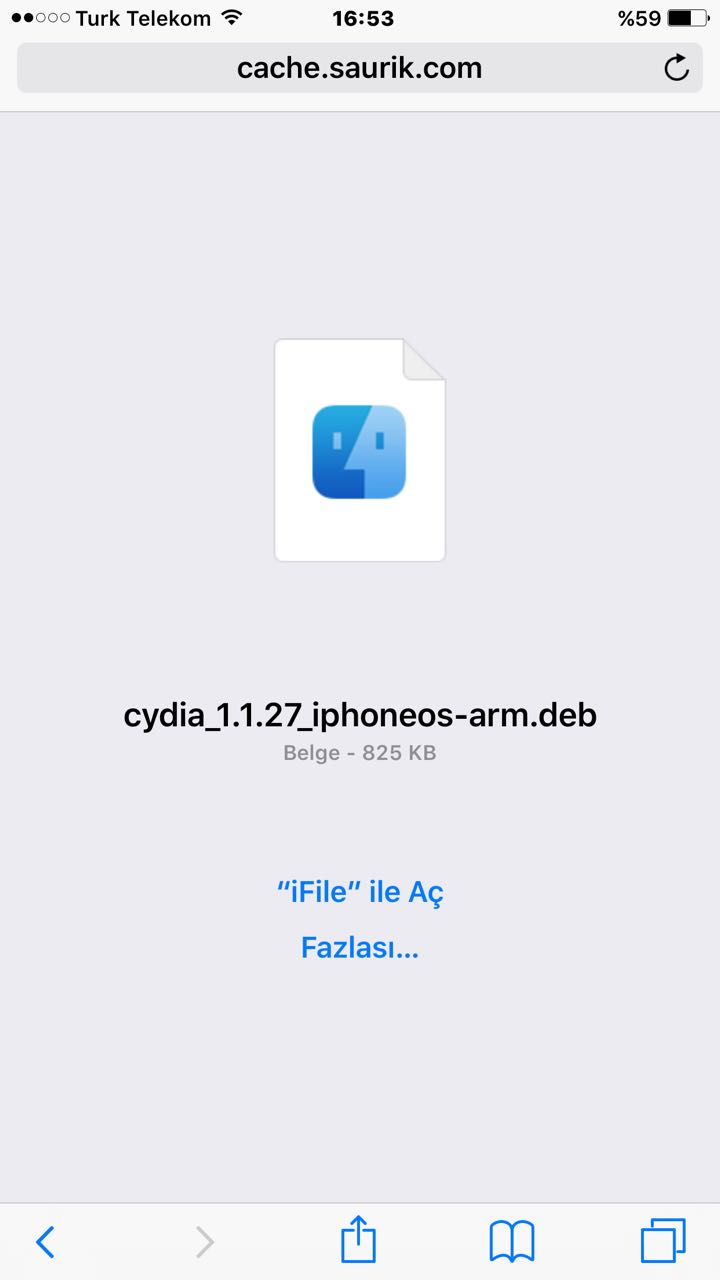
Task: Go back using the left arrow
Action: (x=45, y=1242)
